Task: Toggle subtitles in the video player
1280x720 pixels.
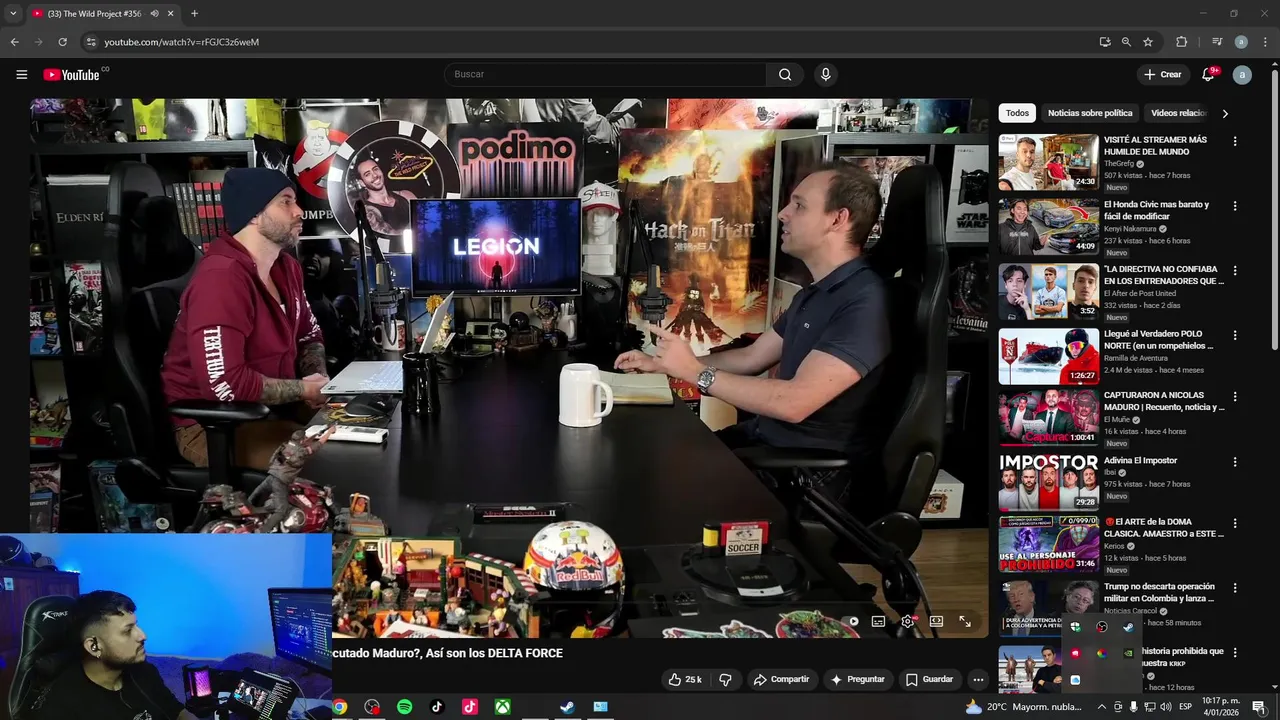Action: [878, 621]
